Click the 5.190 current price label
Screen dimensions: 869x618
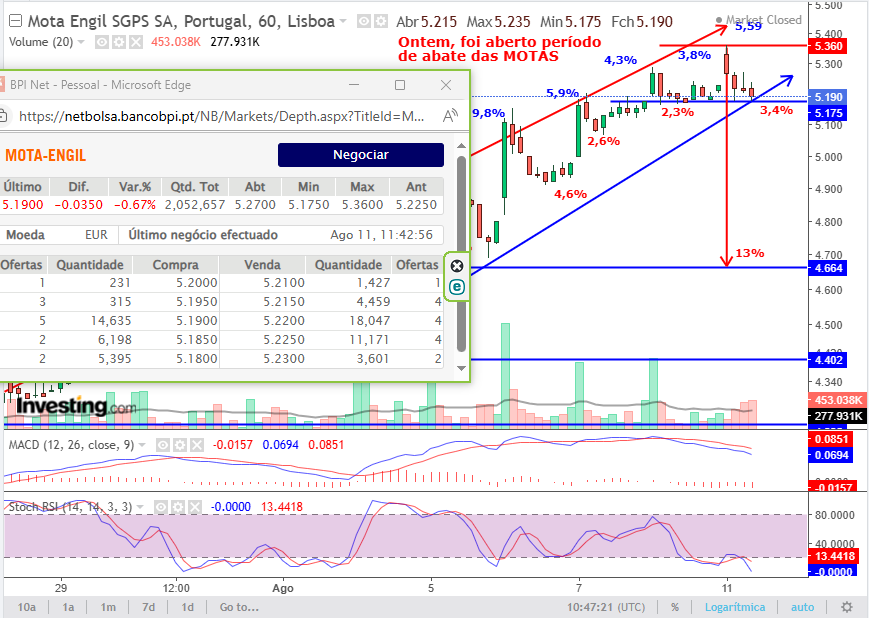pos(829,97)
